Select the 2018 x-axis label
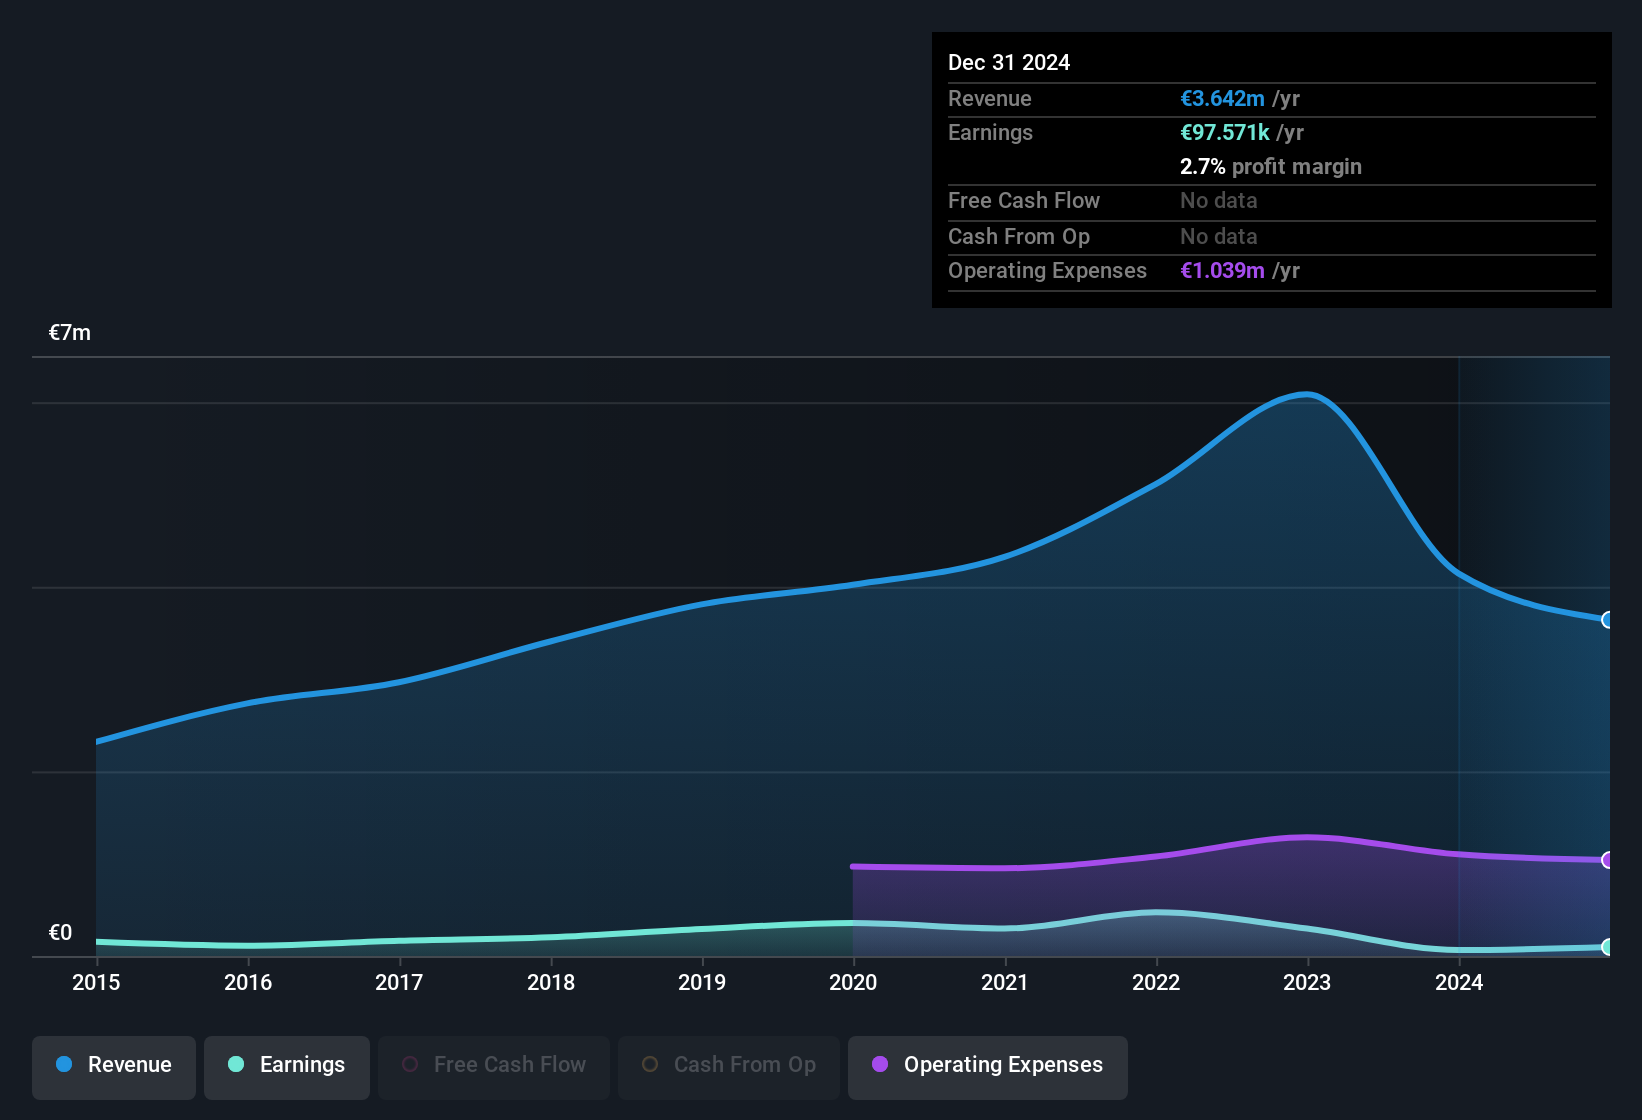Viewport: 1642px width, 1120px height. [x=551, y=983]
